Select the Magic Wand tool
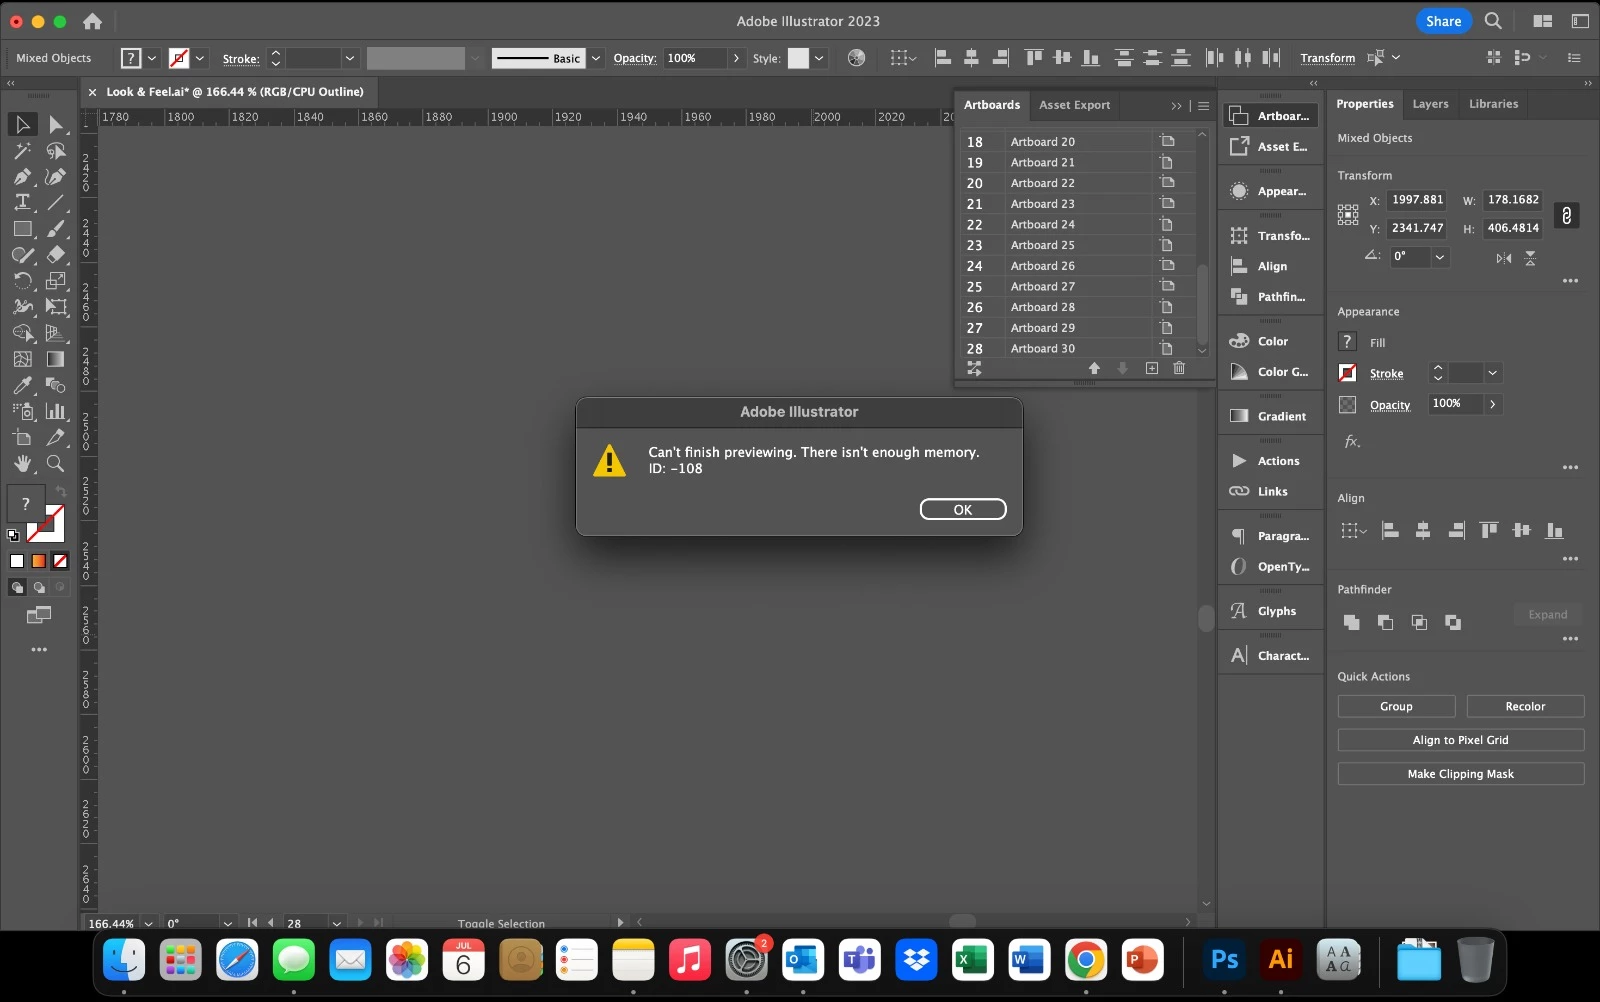 [x=22, y=150]
